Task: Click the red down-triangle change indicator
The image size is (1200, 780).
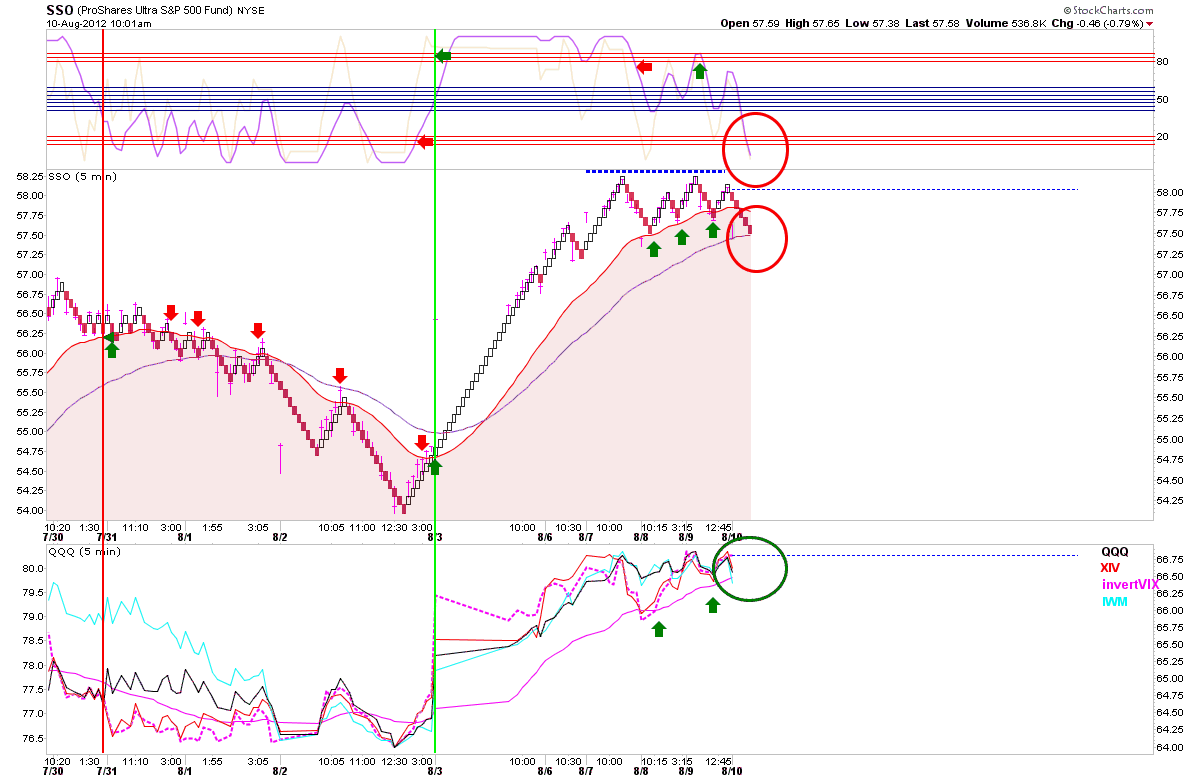Action: click(1150, 24)
